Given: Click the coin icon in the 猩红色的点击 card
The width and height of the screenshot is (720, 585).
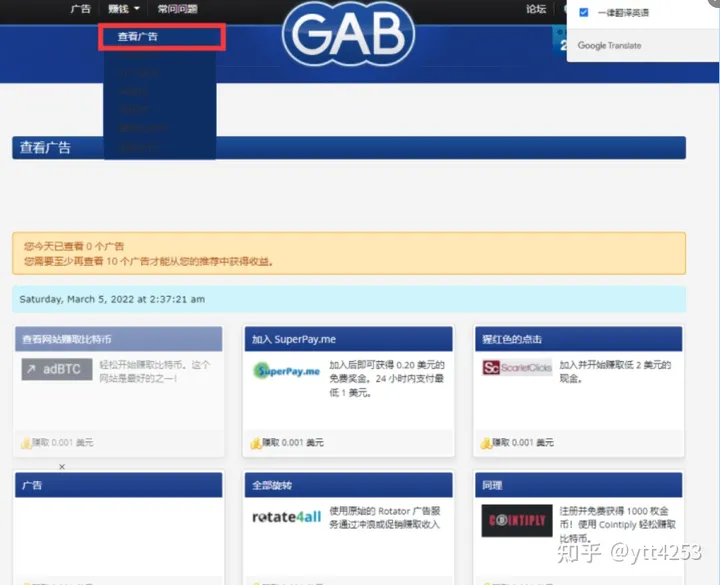Looking at the screenshot, I should [486, 443].
